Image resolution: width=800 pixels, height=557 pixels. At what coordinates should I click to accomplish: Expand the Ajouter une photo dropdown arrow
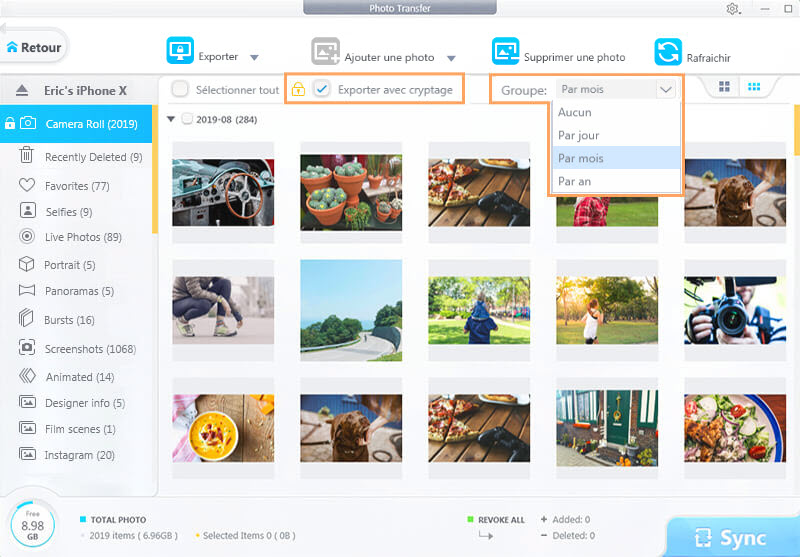click(452, 58)
